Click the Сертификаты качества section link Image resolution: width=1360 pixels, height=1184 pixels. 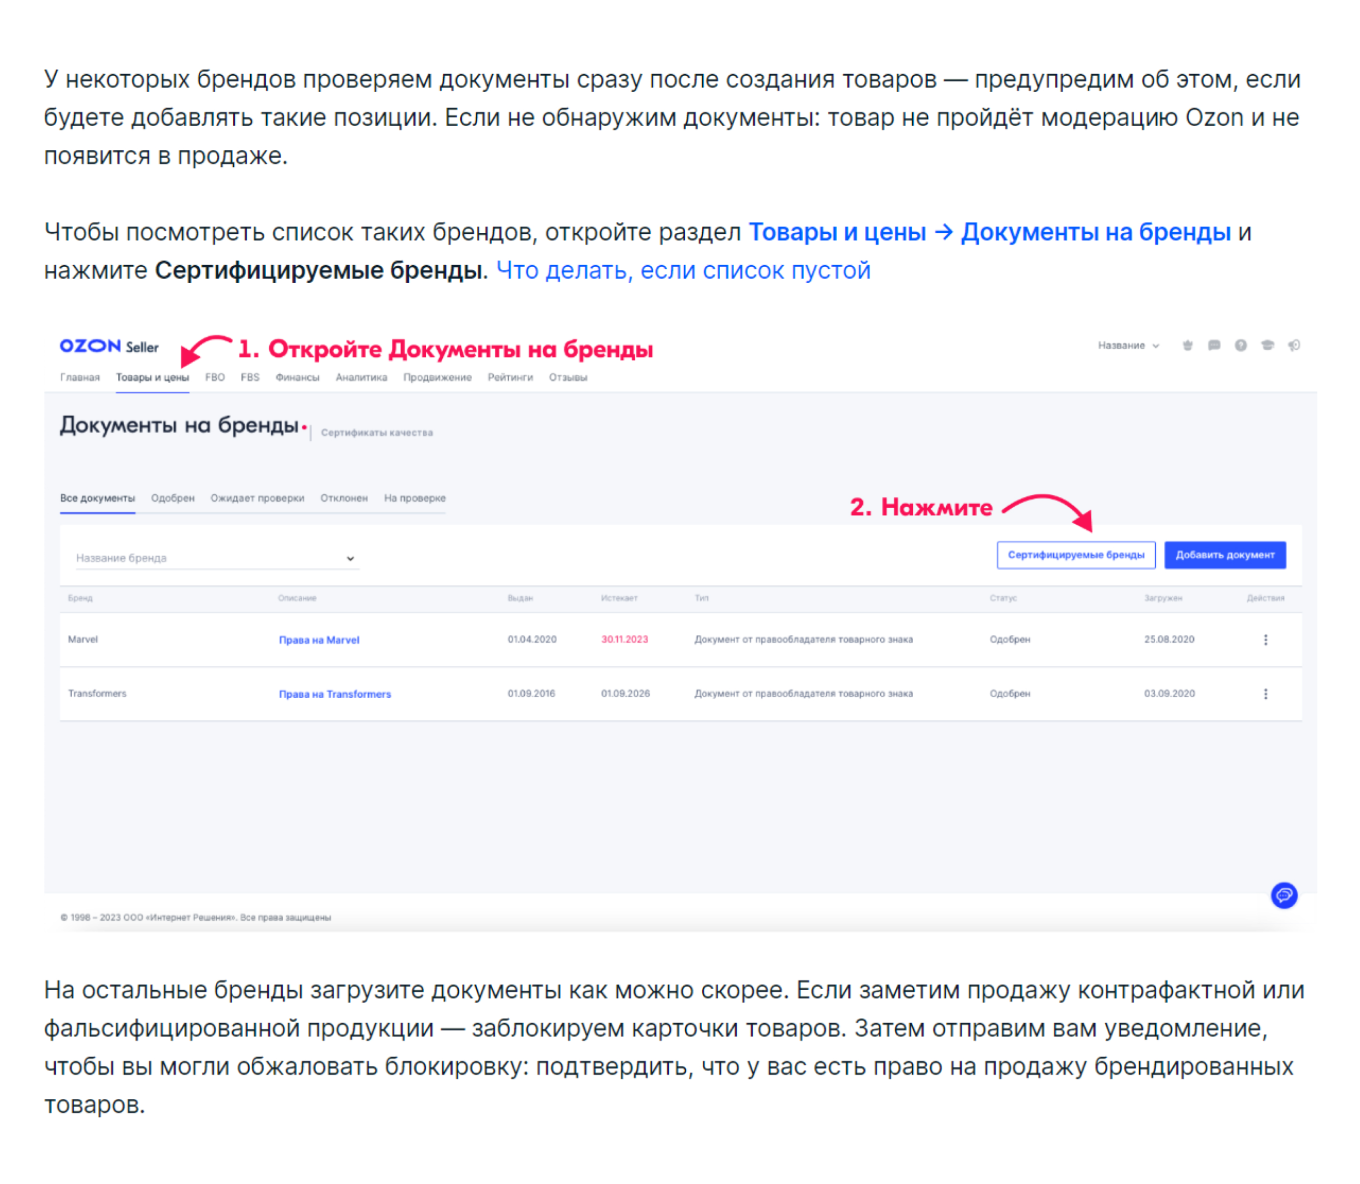(377, 433)
